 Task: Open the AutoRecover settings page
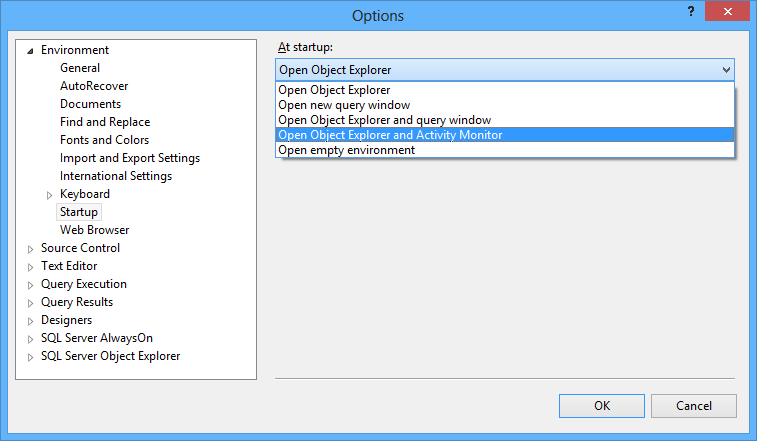[94, 86]
